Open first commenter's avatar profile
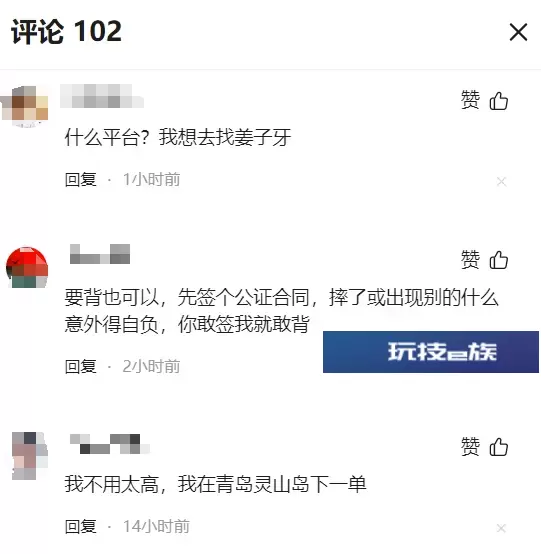541x554 pixels. (25, 105)
